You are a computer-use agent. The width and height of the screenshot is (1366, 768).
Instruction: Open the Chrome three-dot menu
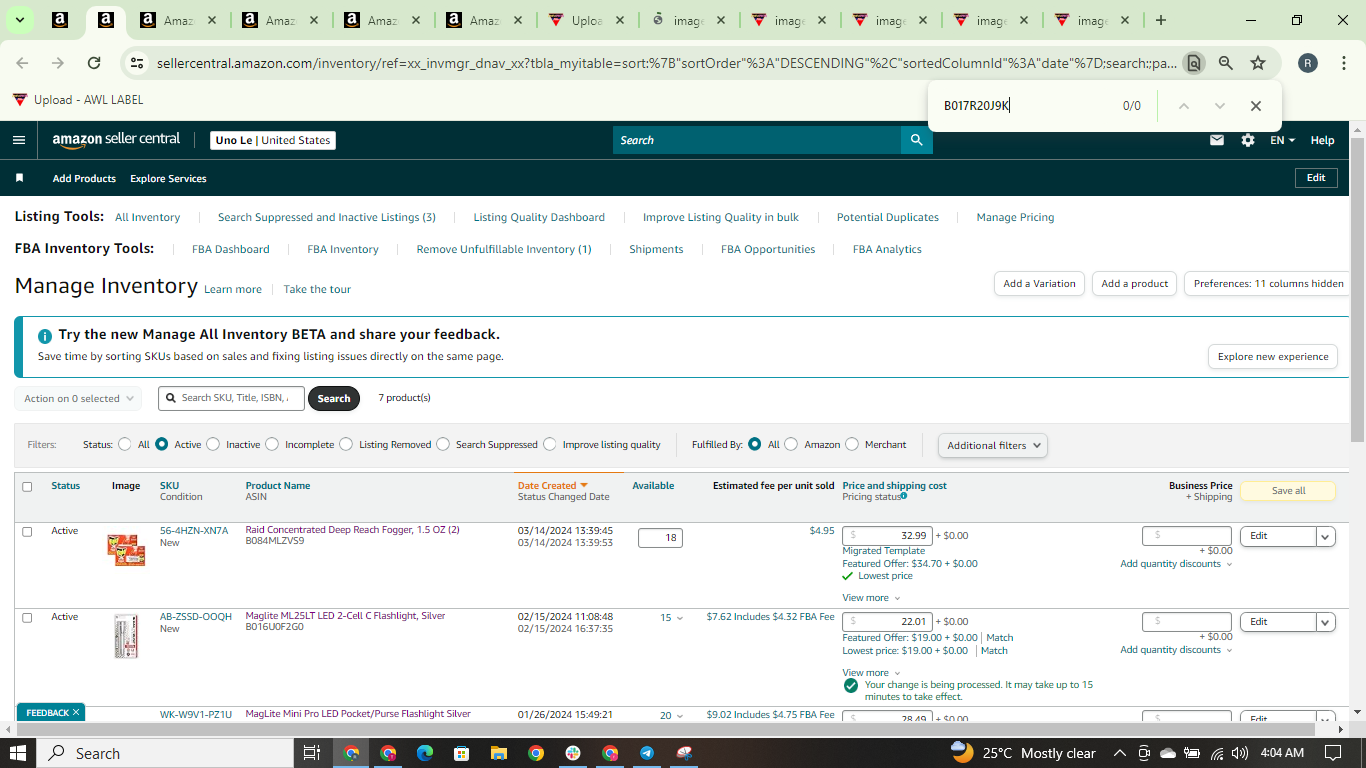(x=1343, y=63)
